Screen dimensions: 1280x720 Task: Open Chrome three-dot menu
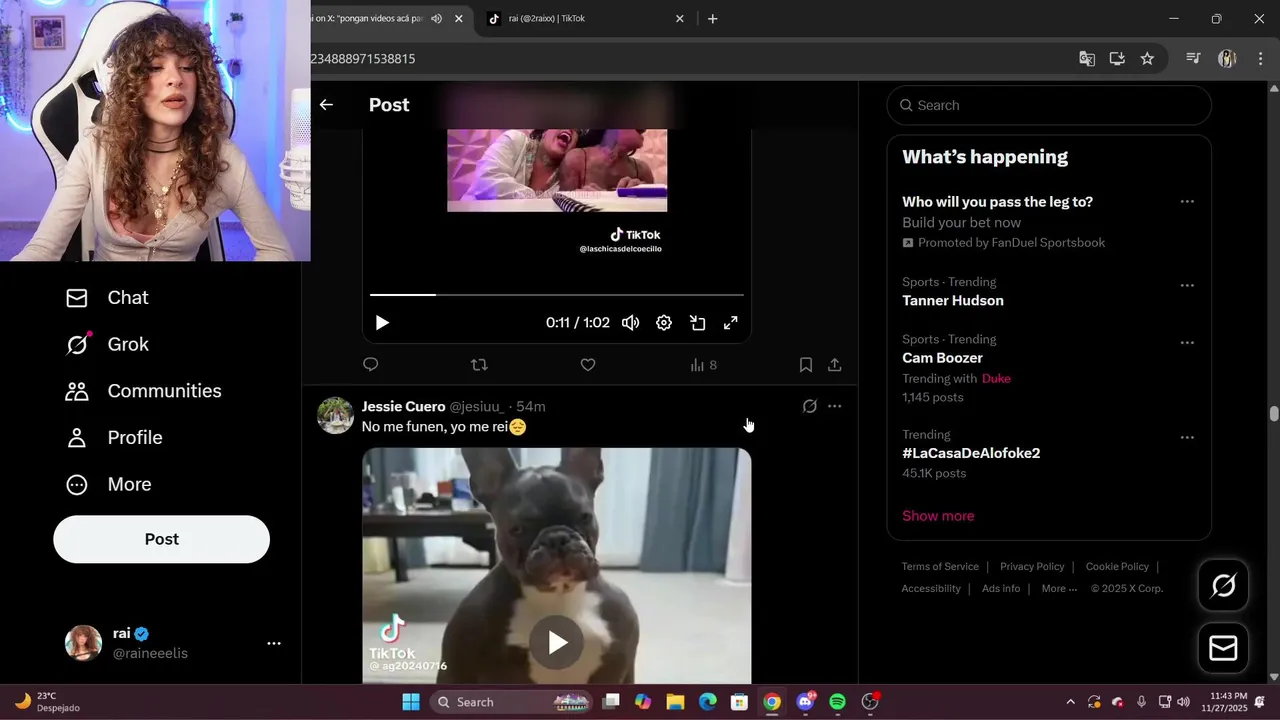pyautogui.click(x=1260, y=59)
